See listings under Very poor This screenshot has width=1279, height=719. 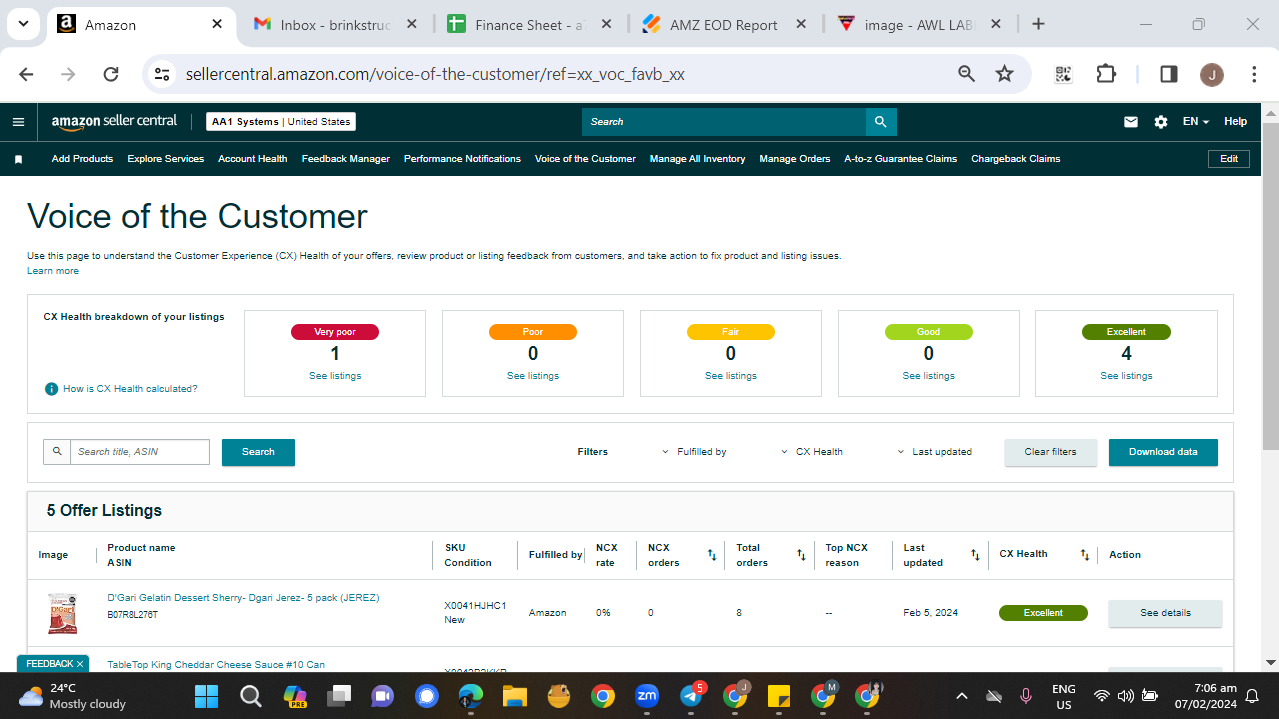[335, 376]
